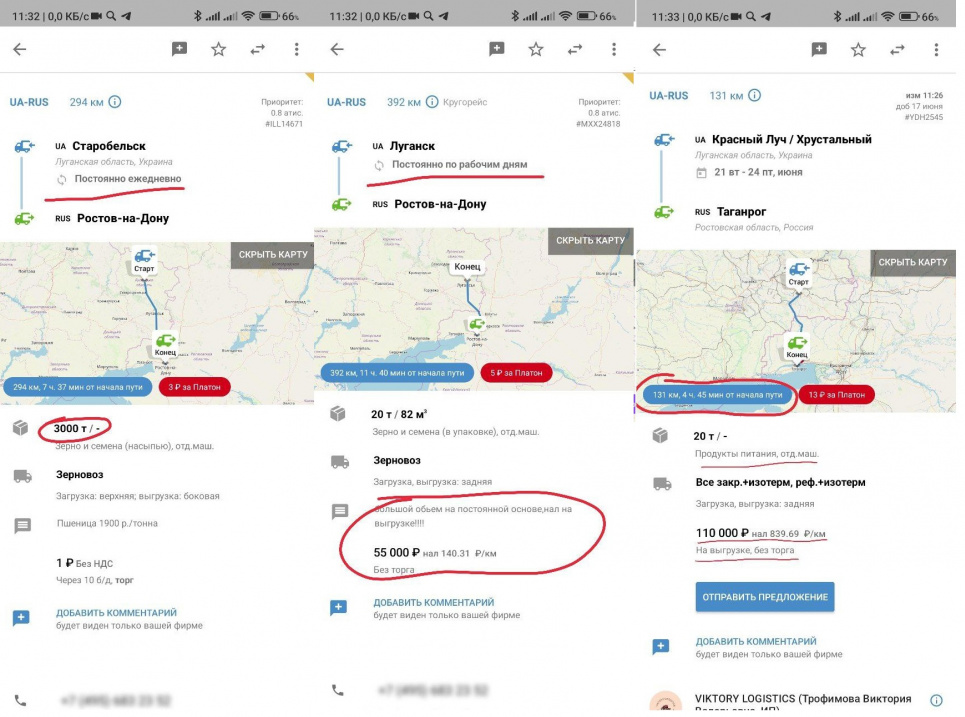Tap the phone icon in Старобельск listing

pyautogui.click(x=21, y=700)
